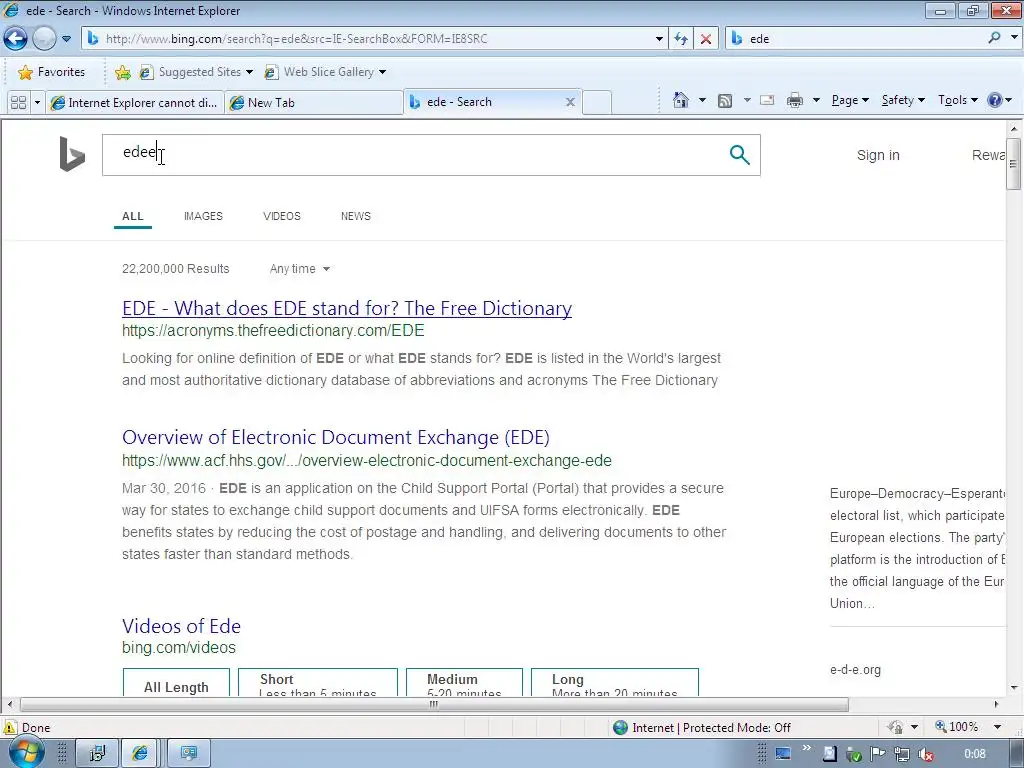Image resolution: width=1024 pixels, height=768 pixels.
Task: Open EDE What does EDE stand for result
Action: pos(347,308)
